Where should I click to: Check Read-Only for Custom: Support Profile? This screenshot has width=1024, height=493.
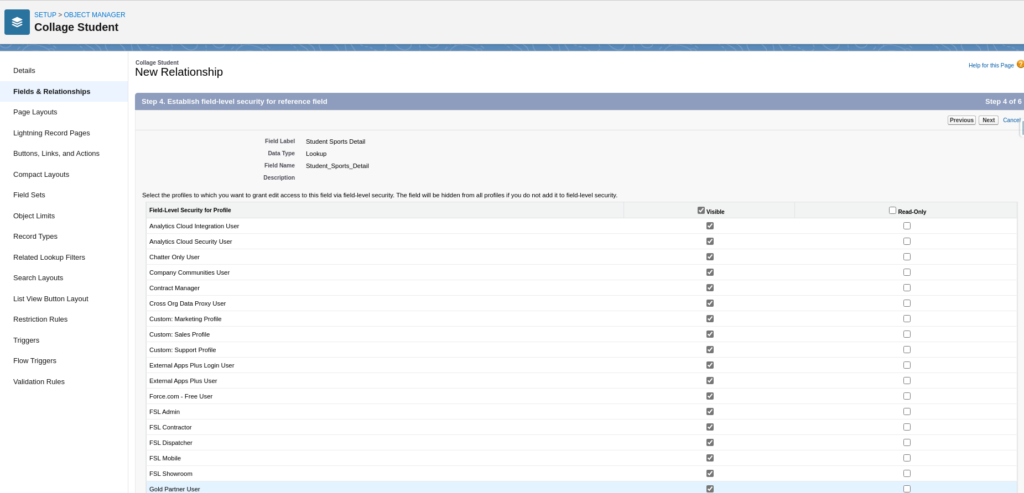(x=906, y=349)
